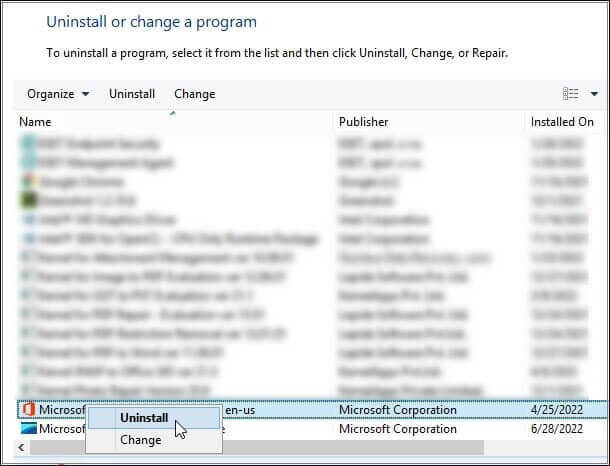The height and width of the screenshot is (466, 610).
Task: Select the 4/25/2022 install date cell
Action: pyautogui.click(x=557, y=410)
